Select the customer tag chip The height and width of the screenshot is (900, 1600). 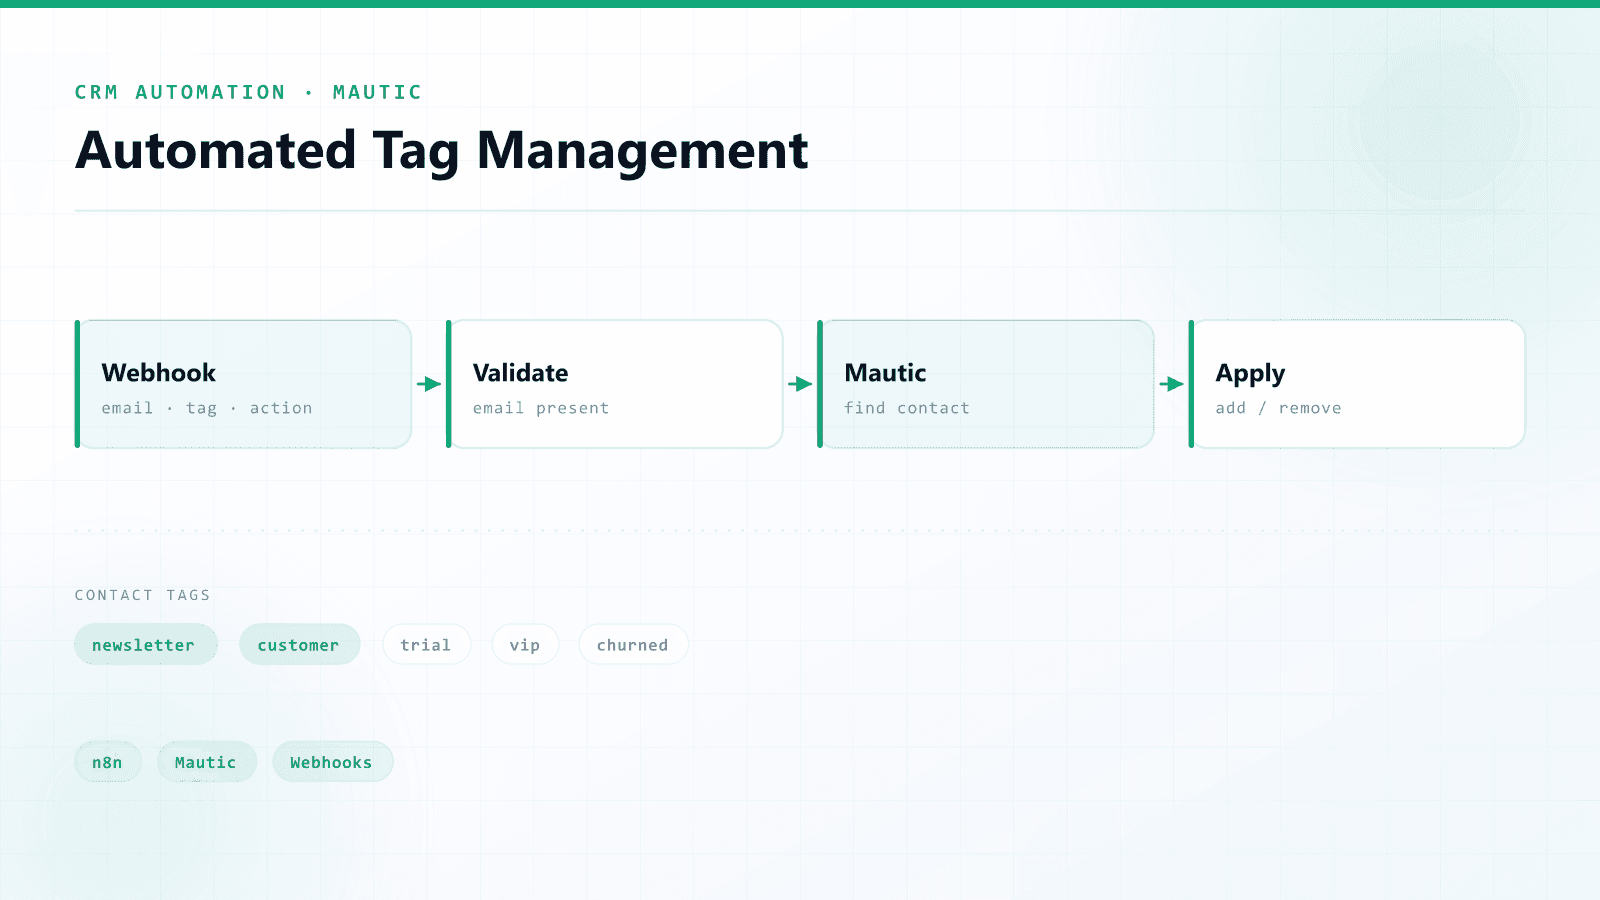[x=299, y=645]
